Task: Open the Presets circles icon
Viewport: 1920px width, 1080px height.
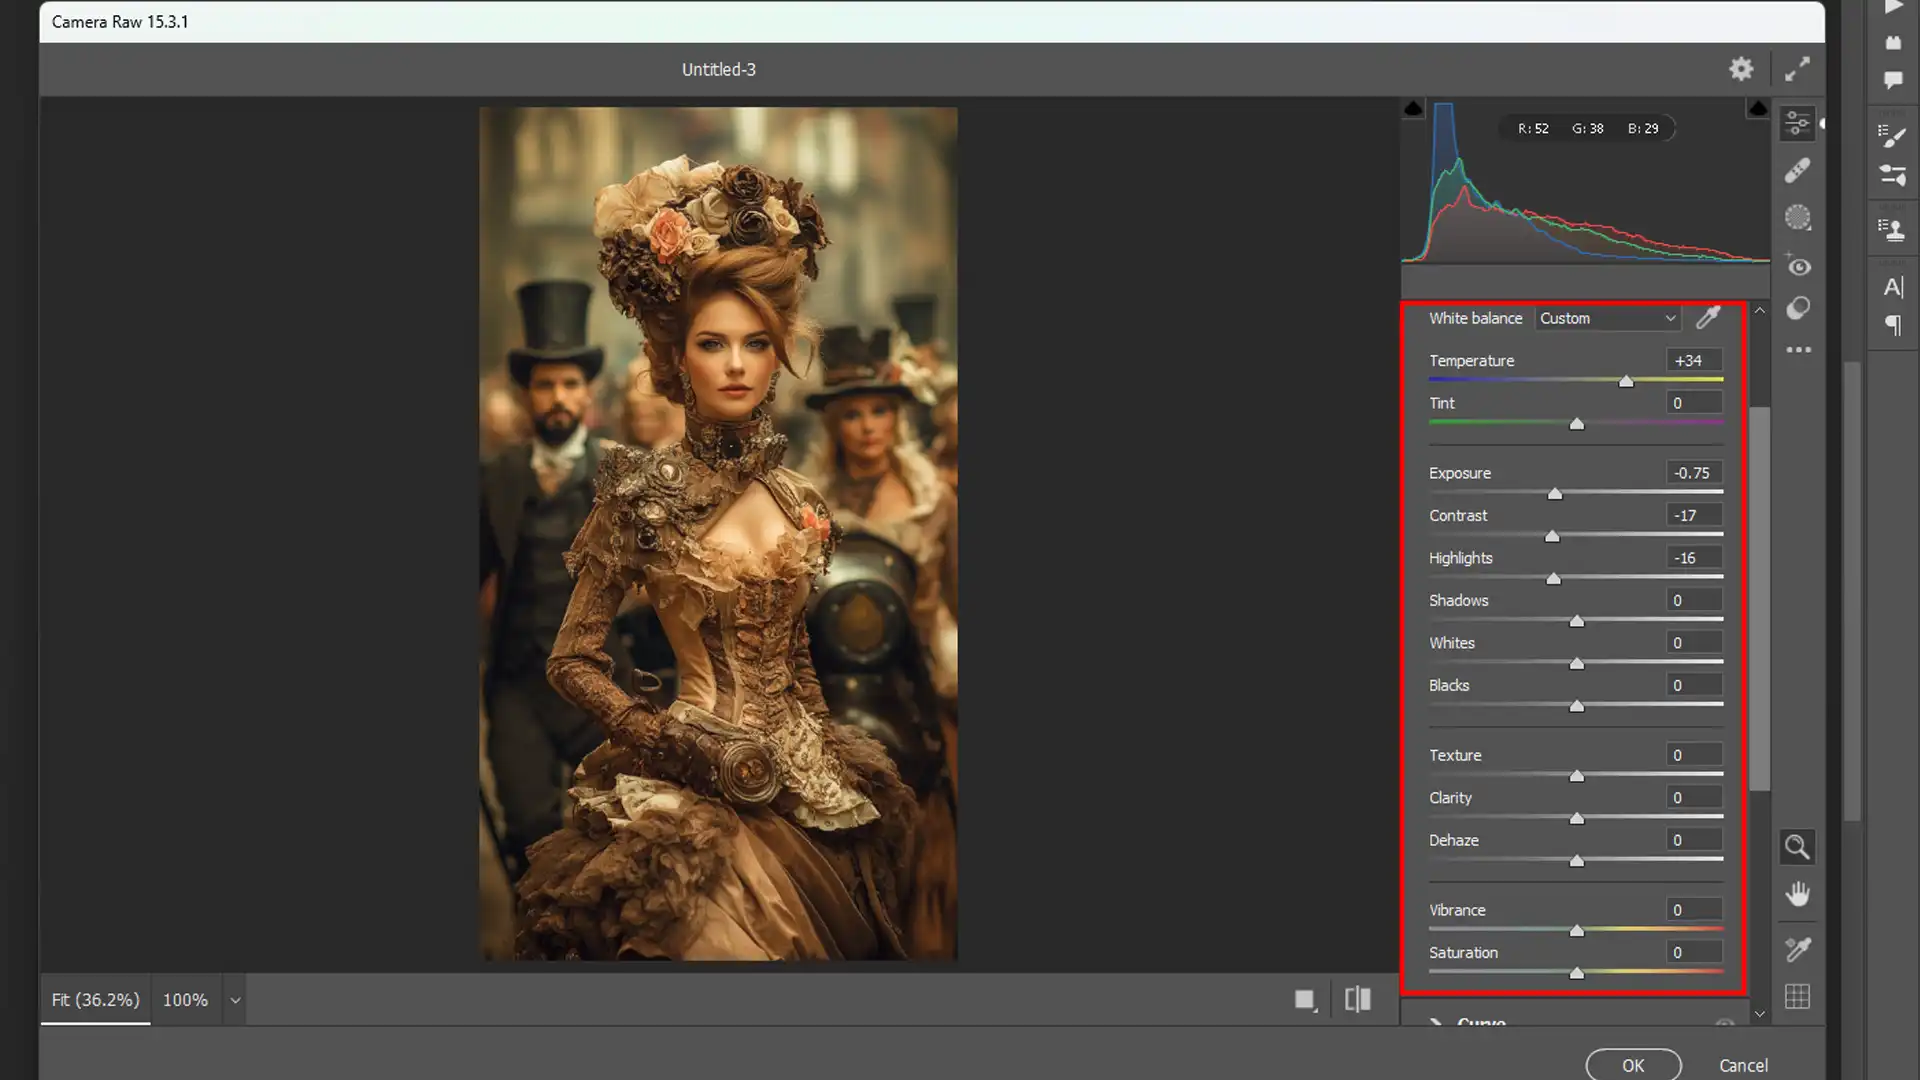Action: (x=1797, y=308)
